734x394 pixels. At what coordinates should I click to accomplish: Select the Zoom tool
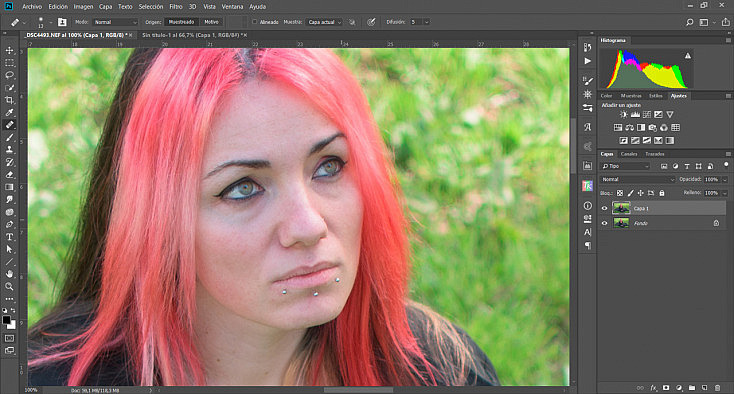pos(9,286)
